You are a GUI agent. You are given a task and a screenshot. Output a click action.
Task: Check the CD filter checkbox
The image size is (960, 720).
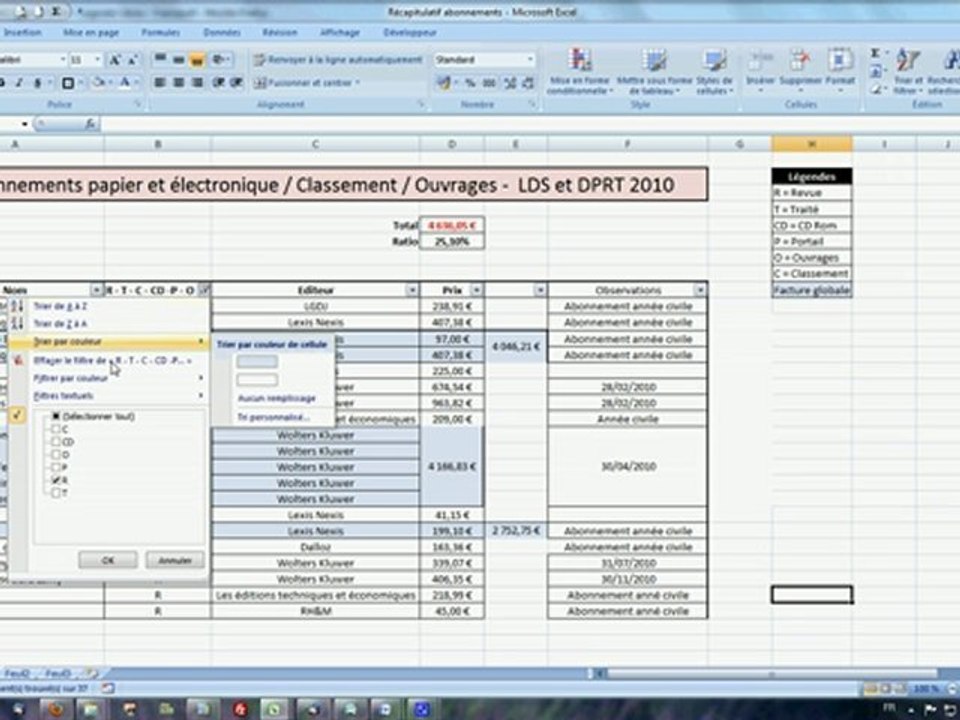click(56, 442)
